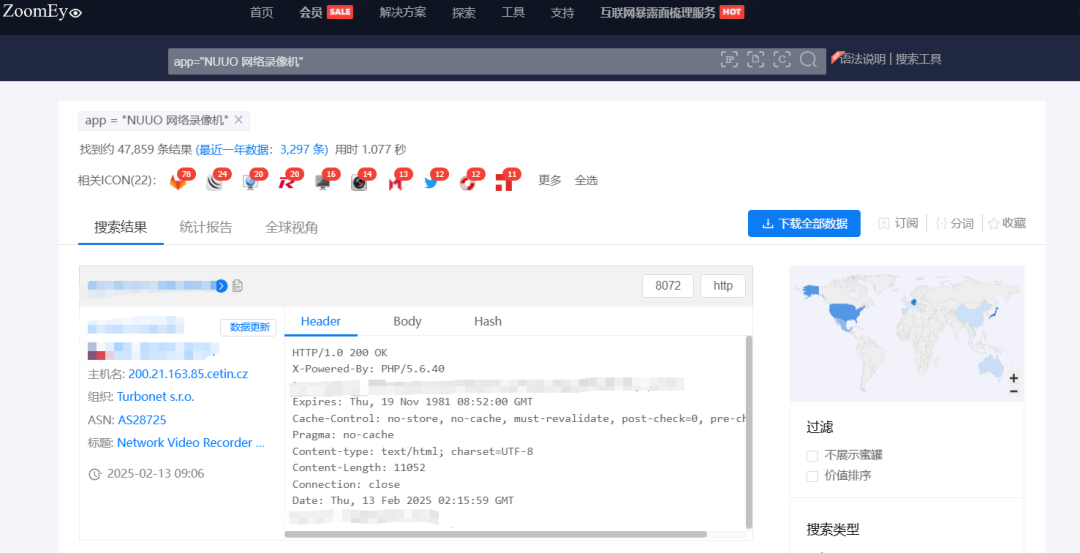Open organization Turbonet s.r.o. link
The image size is (1080, 553).
pyautogui.click(x=156, y=397)
